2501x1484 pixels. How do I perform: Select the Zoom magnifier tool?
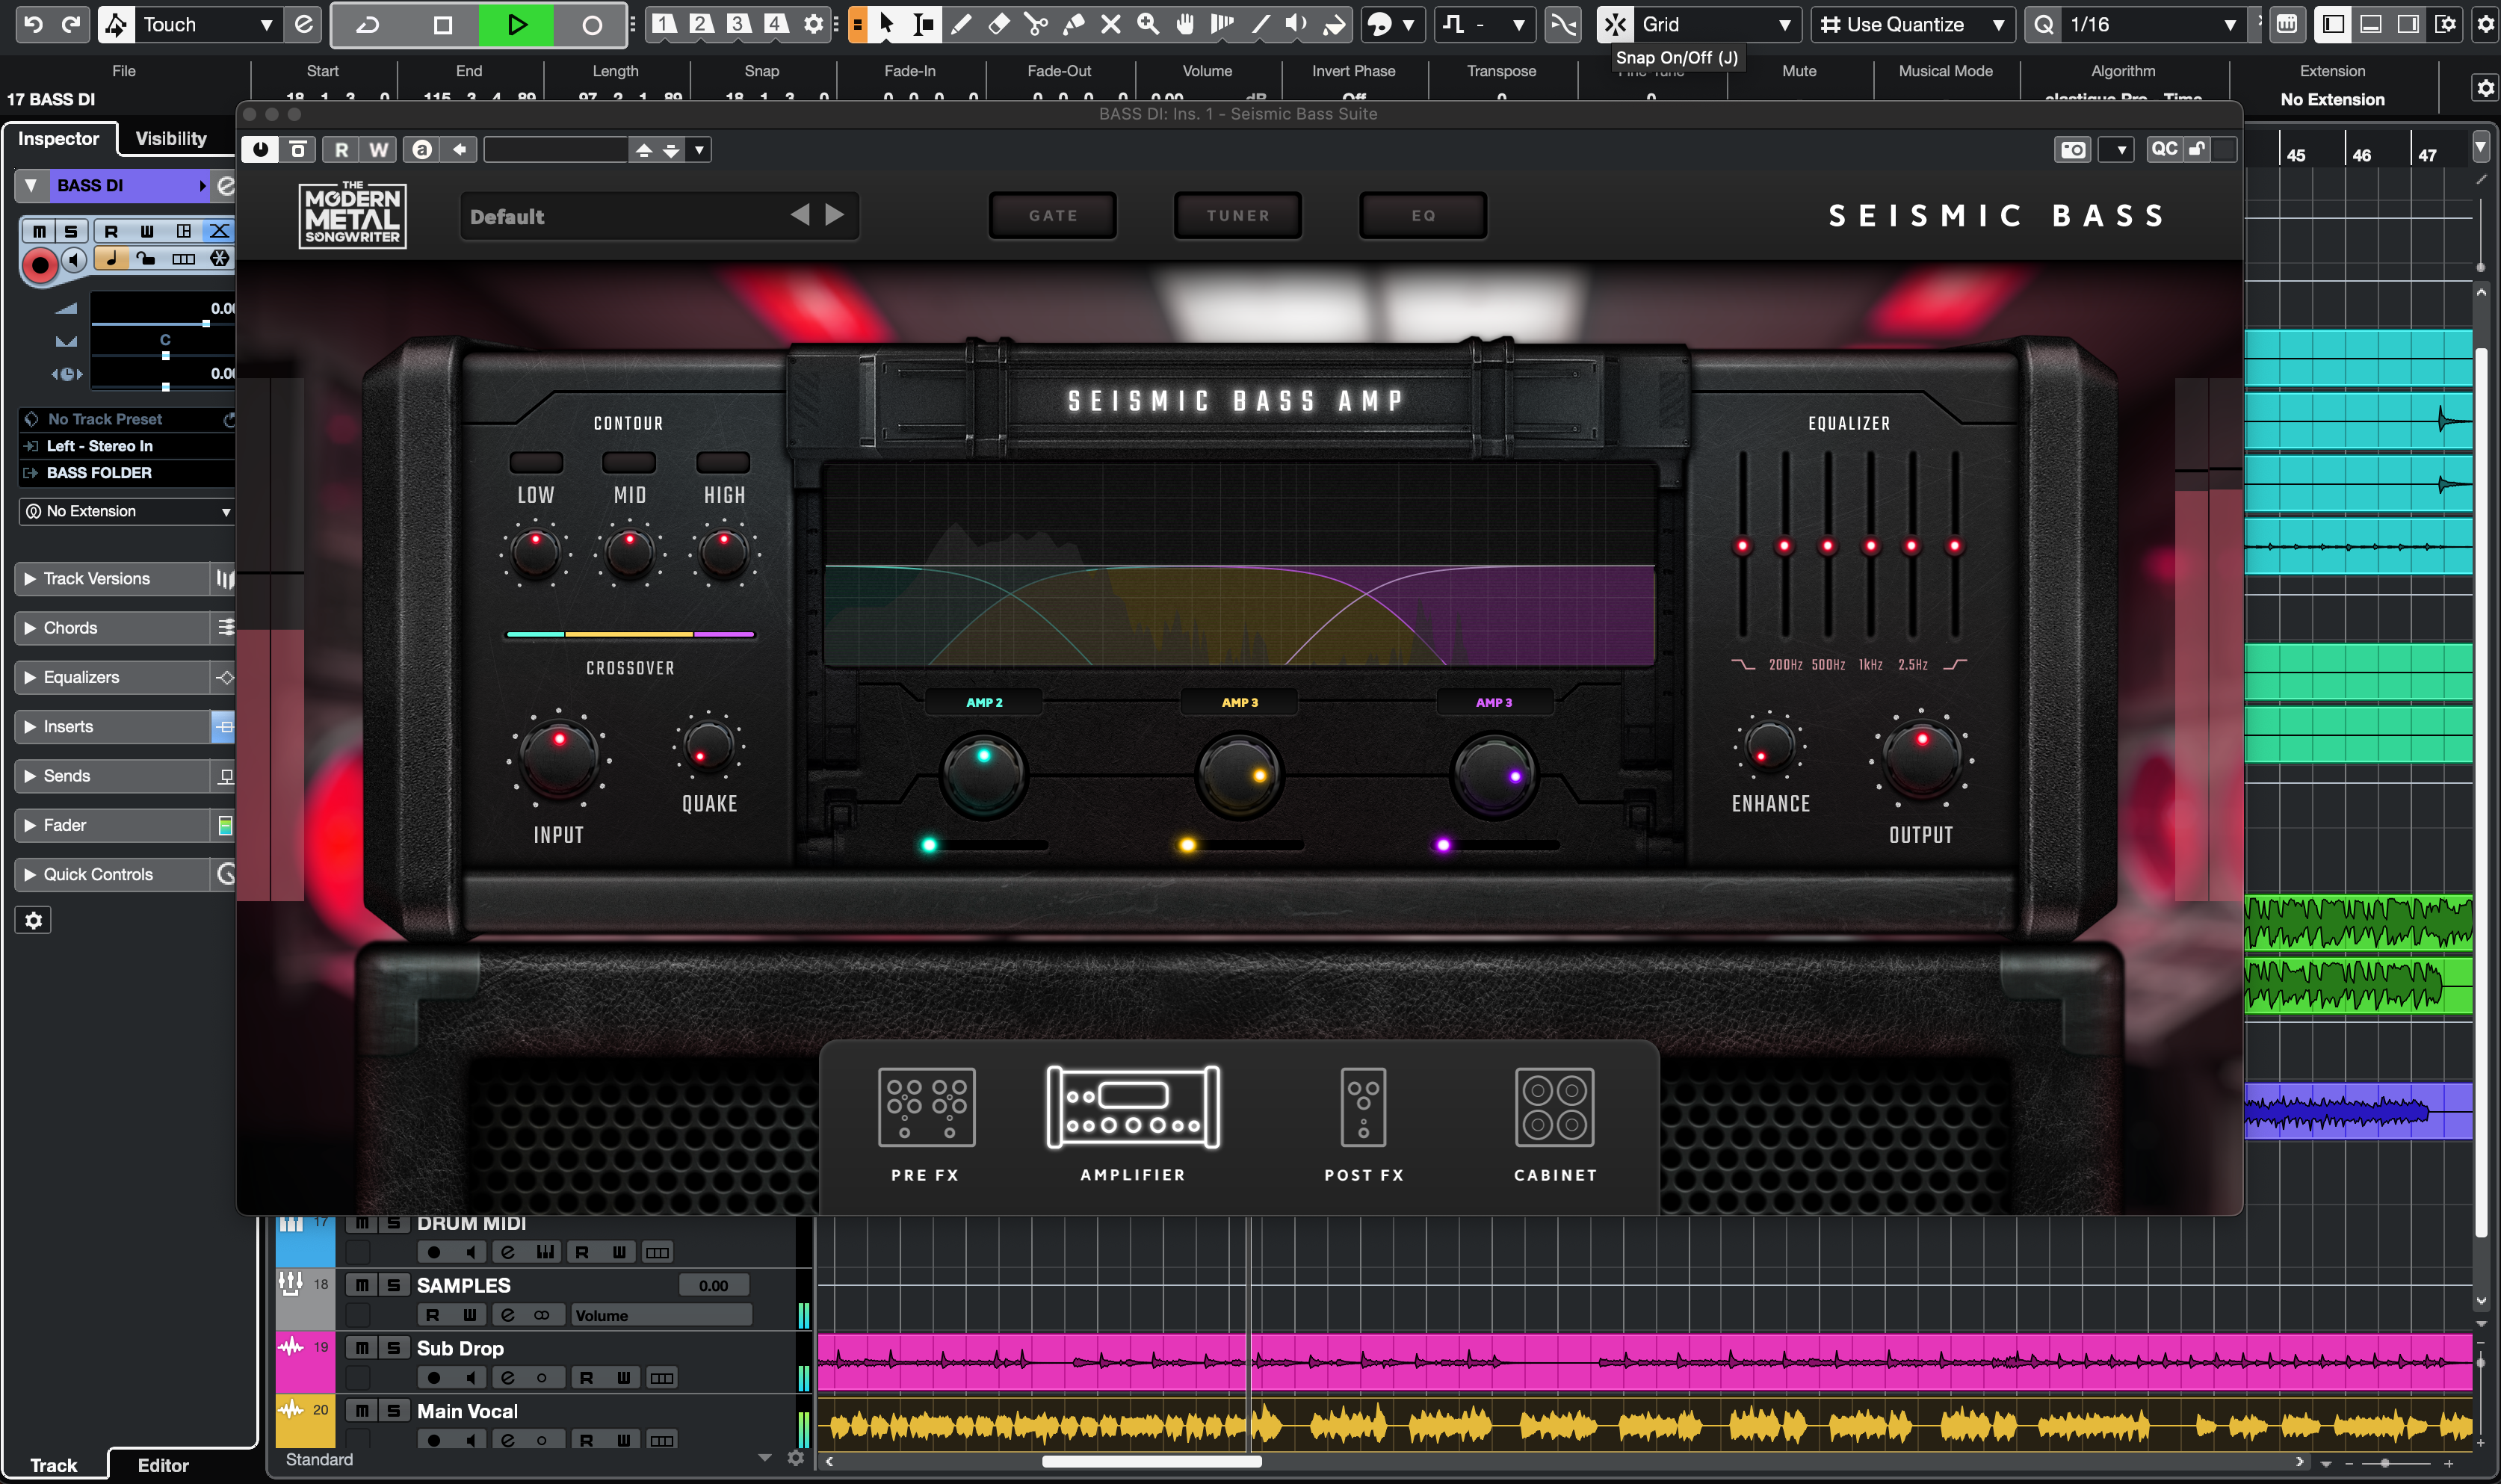coord(1148,25)
